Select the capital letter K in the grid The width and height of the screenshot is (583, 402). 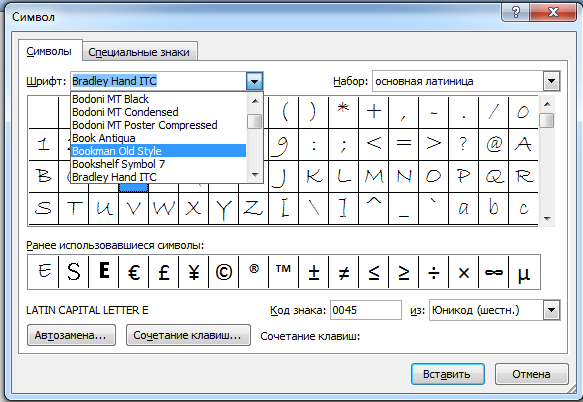click(313, 176)
